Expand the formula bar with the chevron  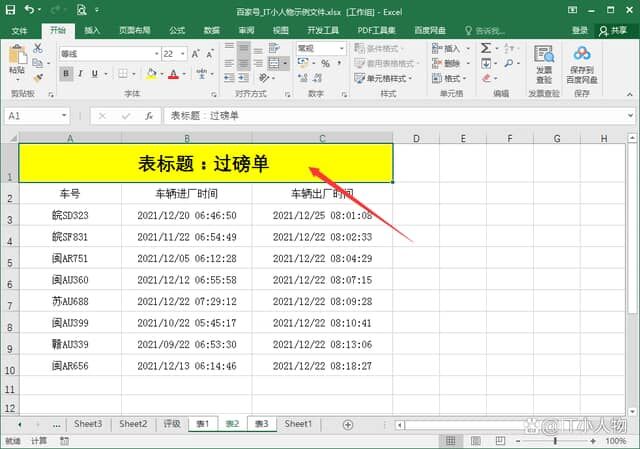click(x=631, y=116)
